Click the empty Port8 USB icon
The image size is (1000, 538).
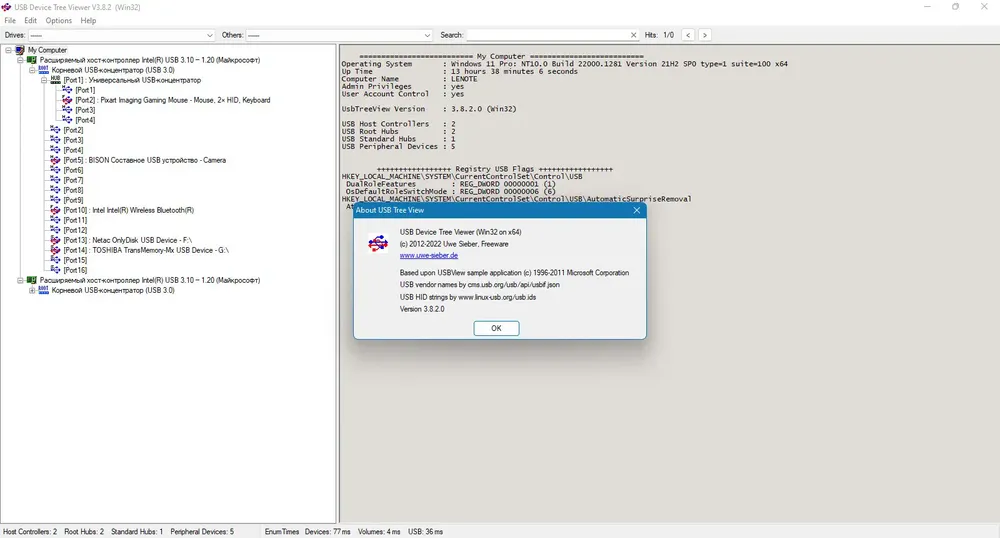click(55, 190)
